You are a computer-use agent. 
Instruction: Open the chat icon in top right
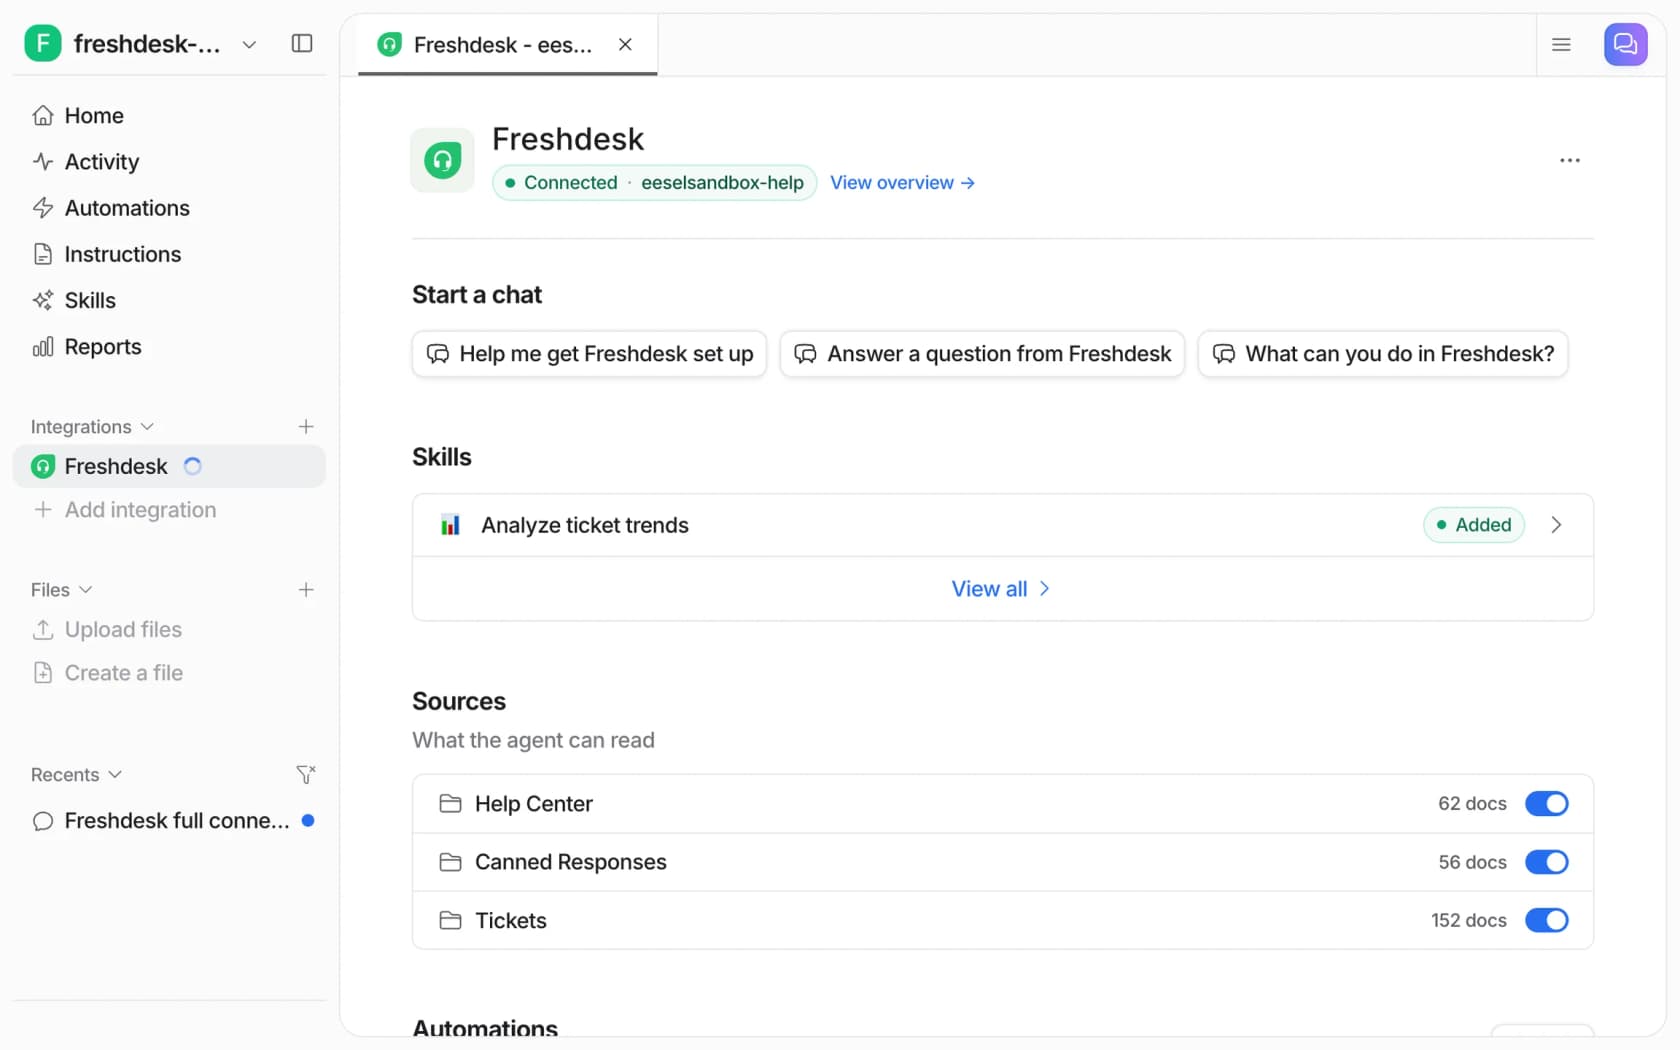click(x=1625, y=44)
